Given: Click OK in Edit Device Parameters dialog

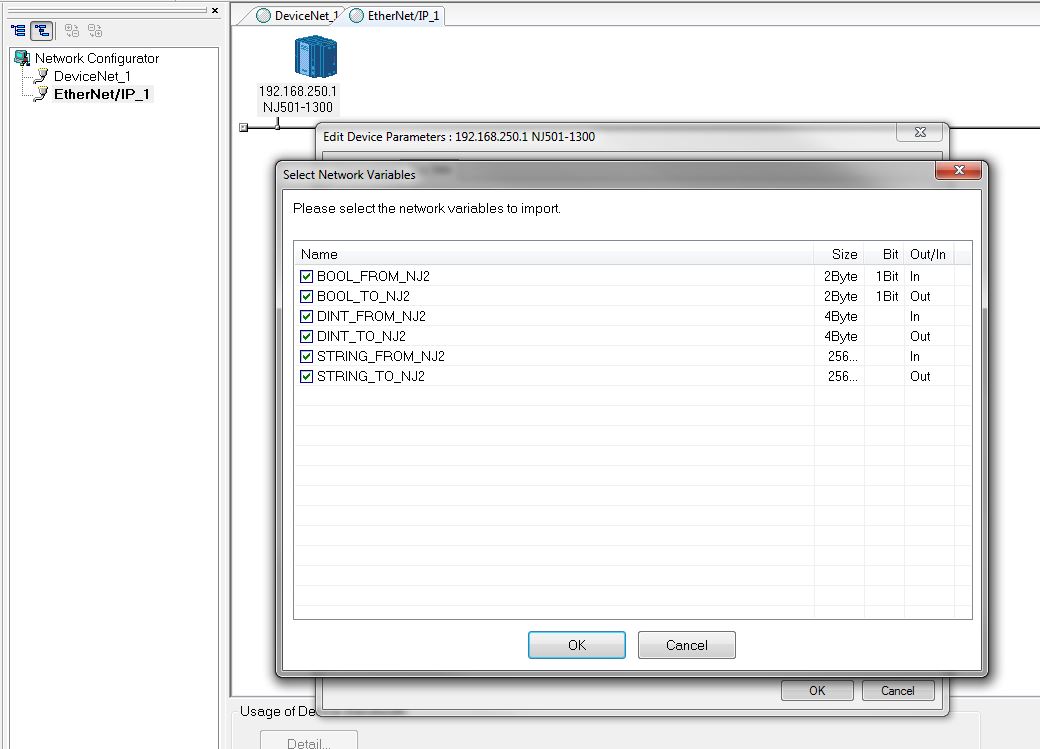Looking at the screenshot, I should (817, 690).
